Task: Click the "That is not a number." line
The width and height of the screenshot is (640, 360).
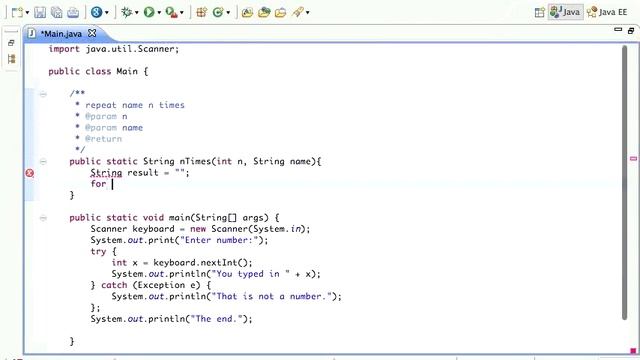Action: click(227, 296)
